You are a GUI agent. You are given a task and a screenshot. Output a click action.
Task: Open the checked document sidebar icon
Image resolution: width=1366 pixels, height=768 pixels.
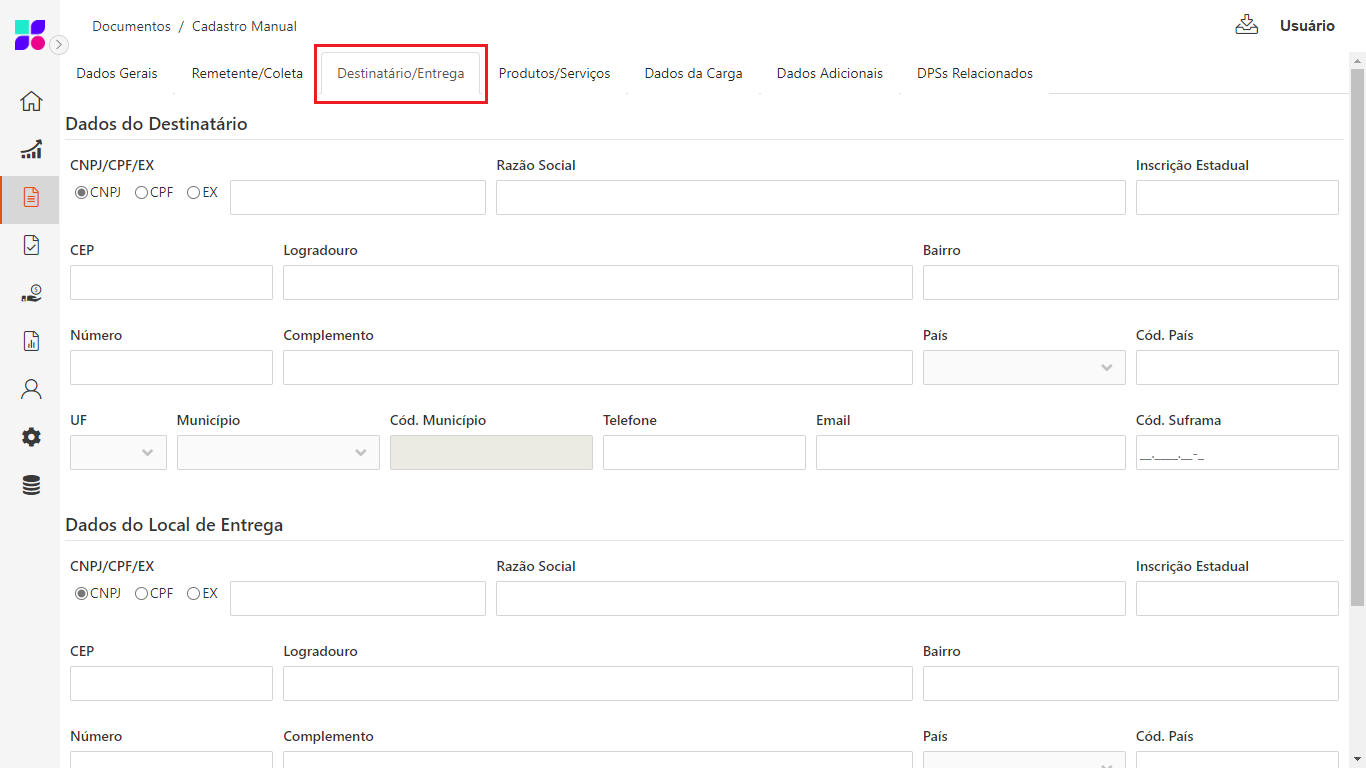pos(31,245)
